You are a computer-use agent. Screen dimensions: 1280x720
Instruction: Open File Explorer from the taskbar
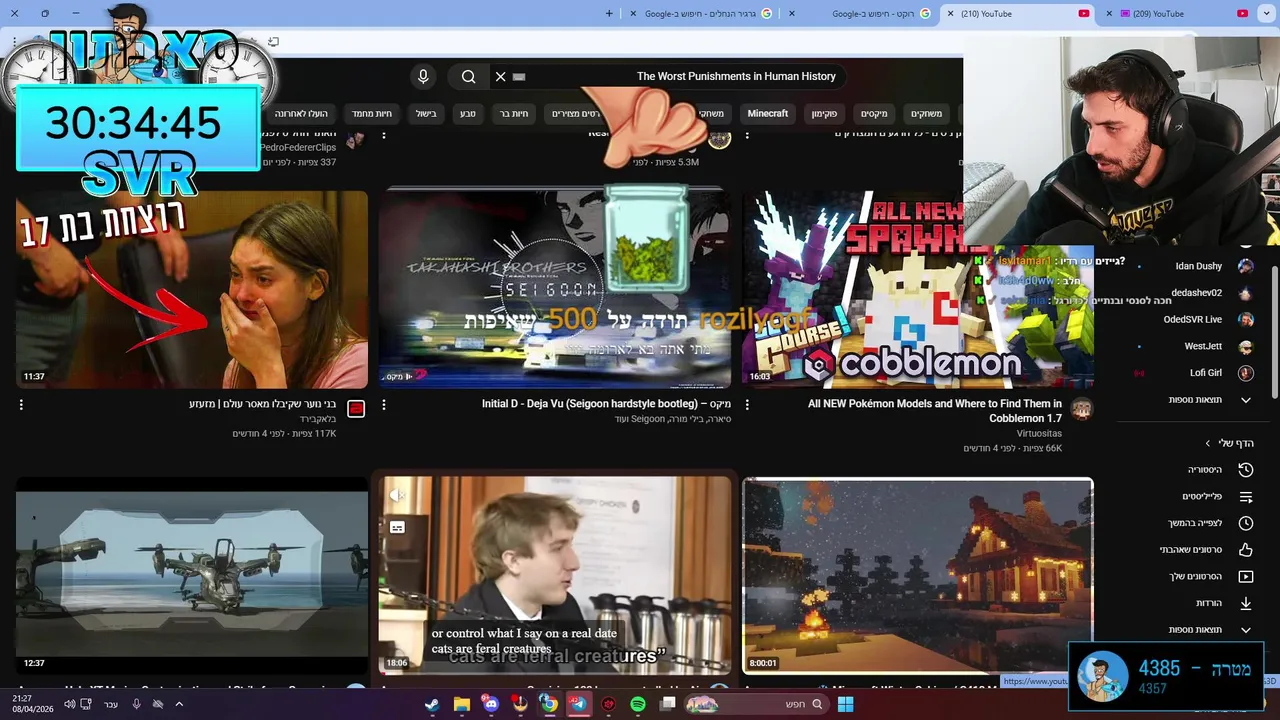click(461, 704)
